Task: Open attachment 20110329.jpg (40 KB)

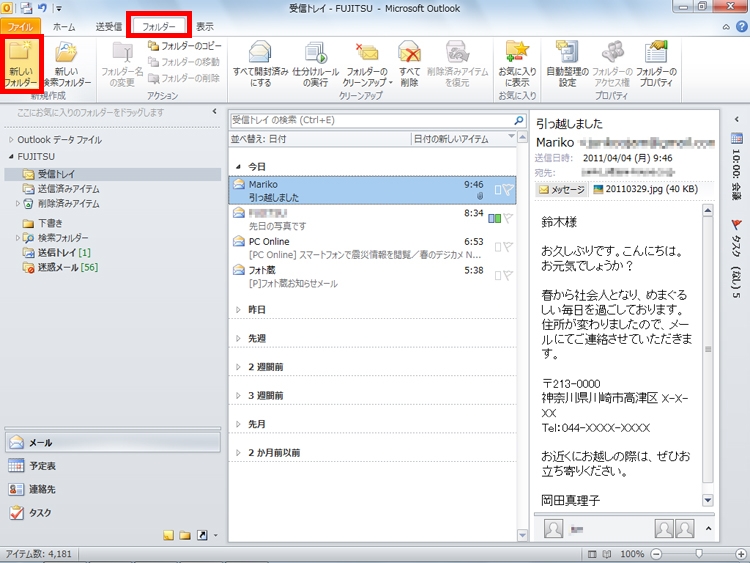Action: 646,189
